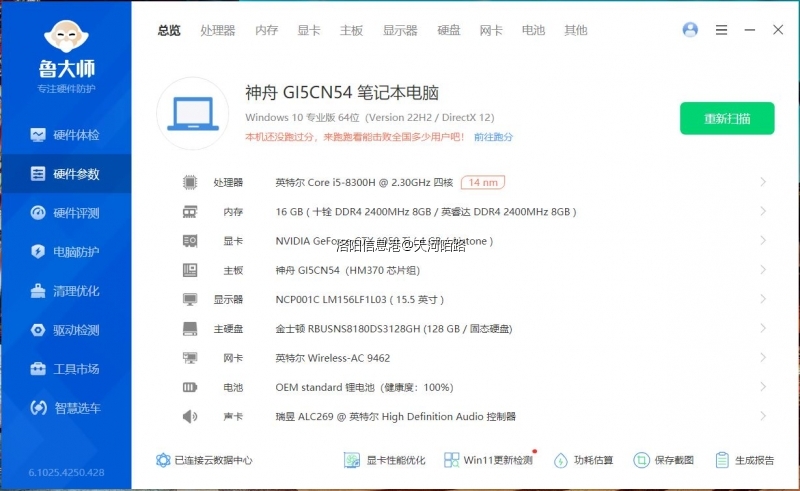This screenshot has width=800, height=491.
Task: Click the Core i5-8300H processor text
Action: (x=364, y=182)
